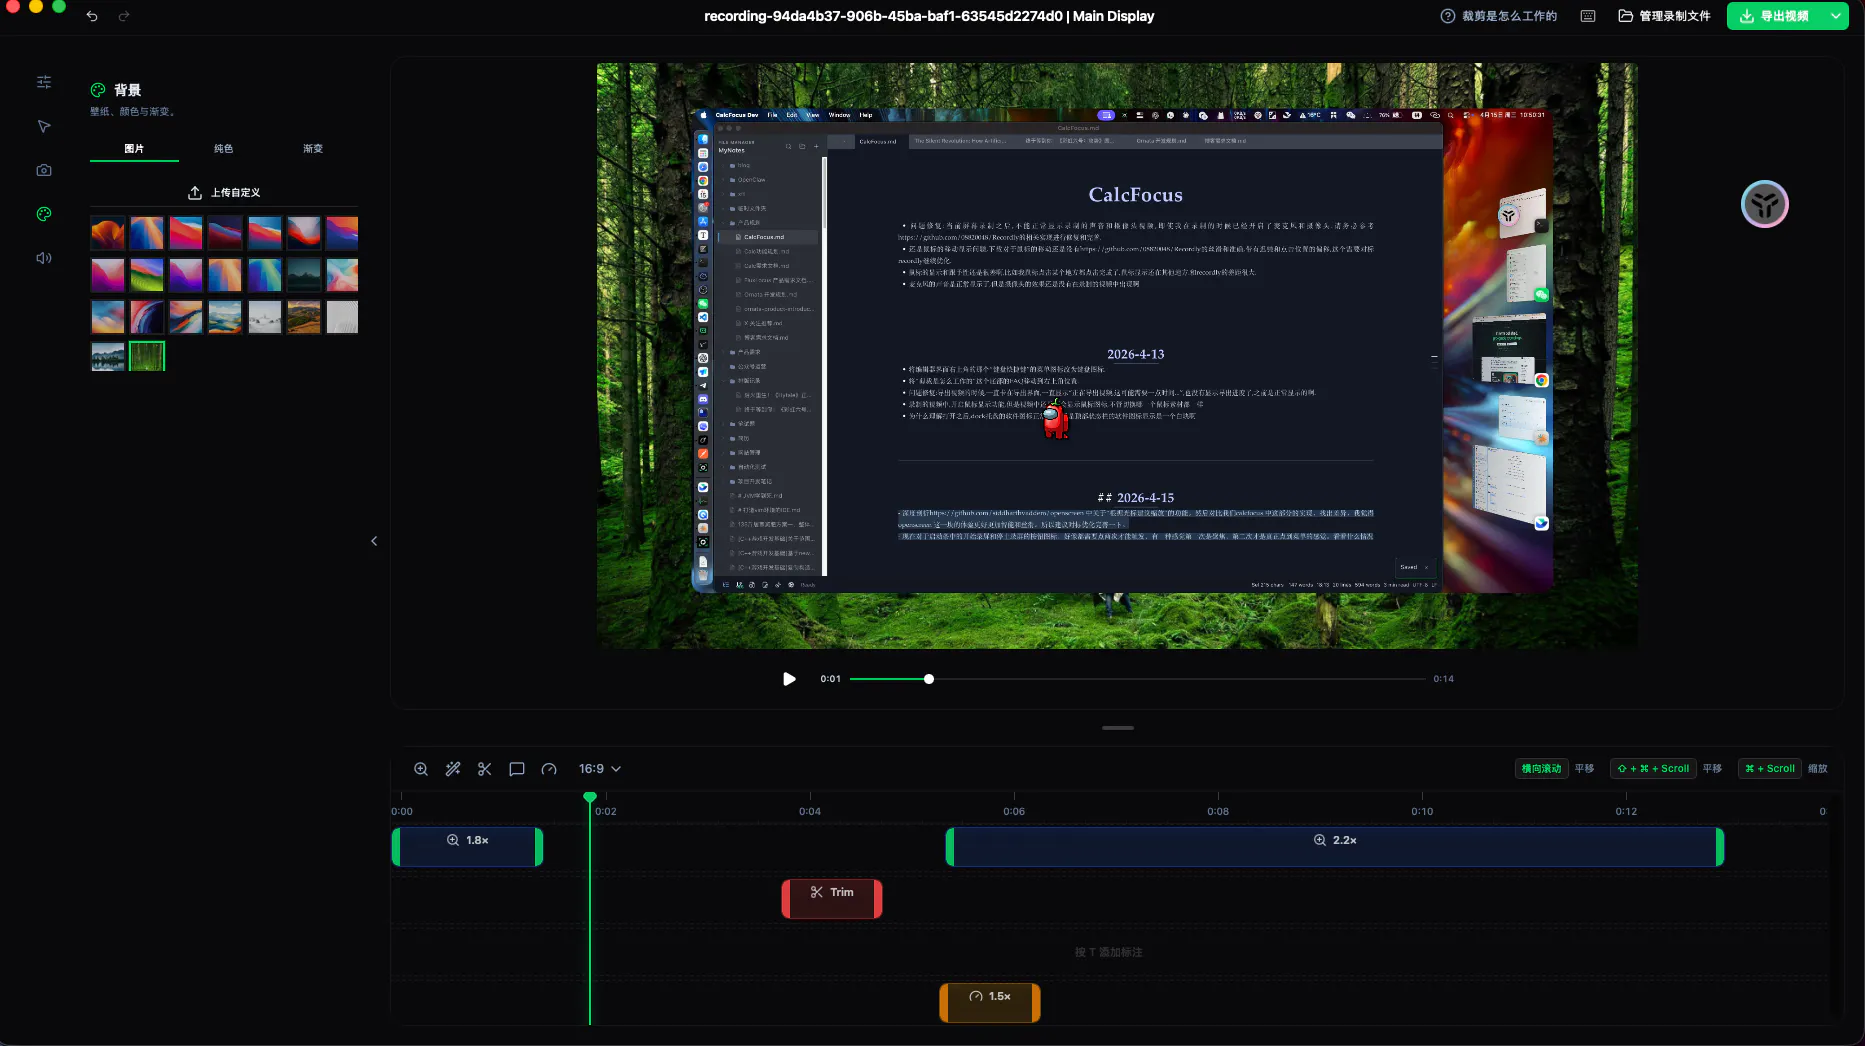Click the 0:04 mark on timeline ruler

point(810,811)
